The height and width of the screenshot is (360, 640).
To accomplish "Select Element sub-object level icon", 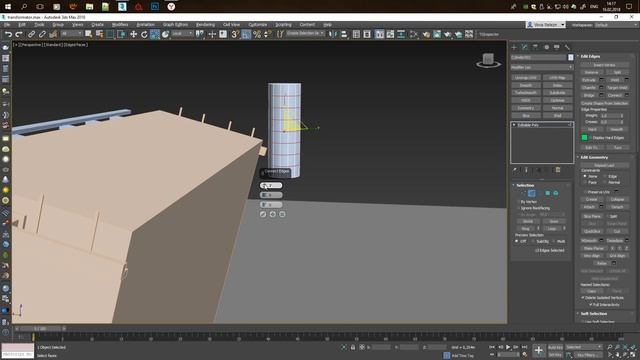I will pyautogui.click(x=556, y=193).
